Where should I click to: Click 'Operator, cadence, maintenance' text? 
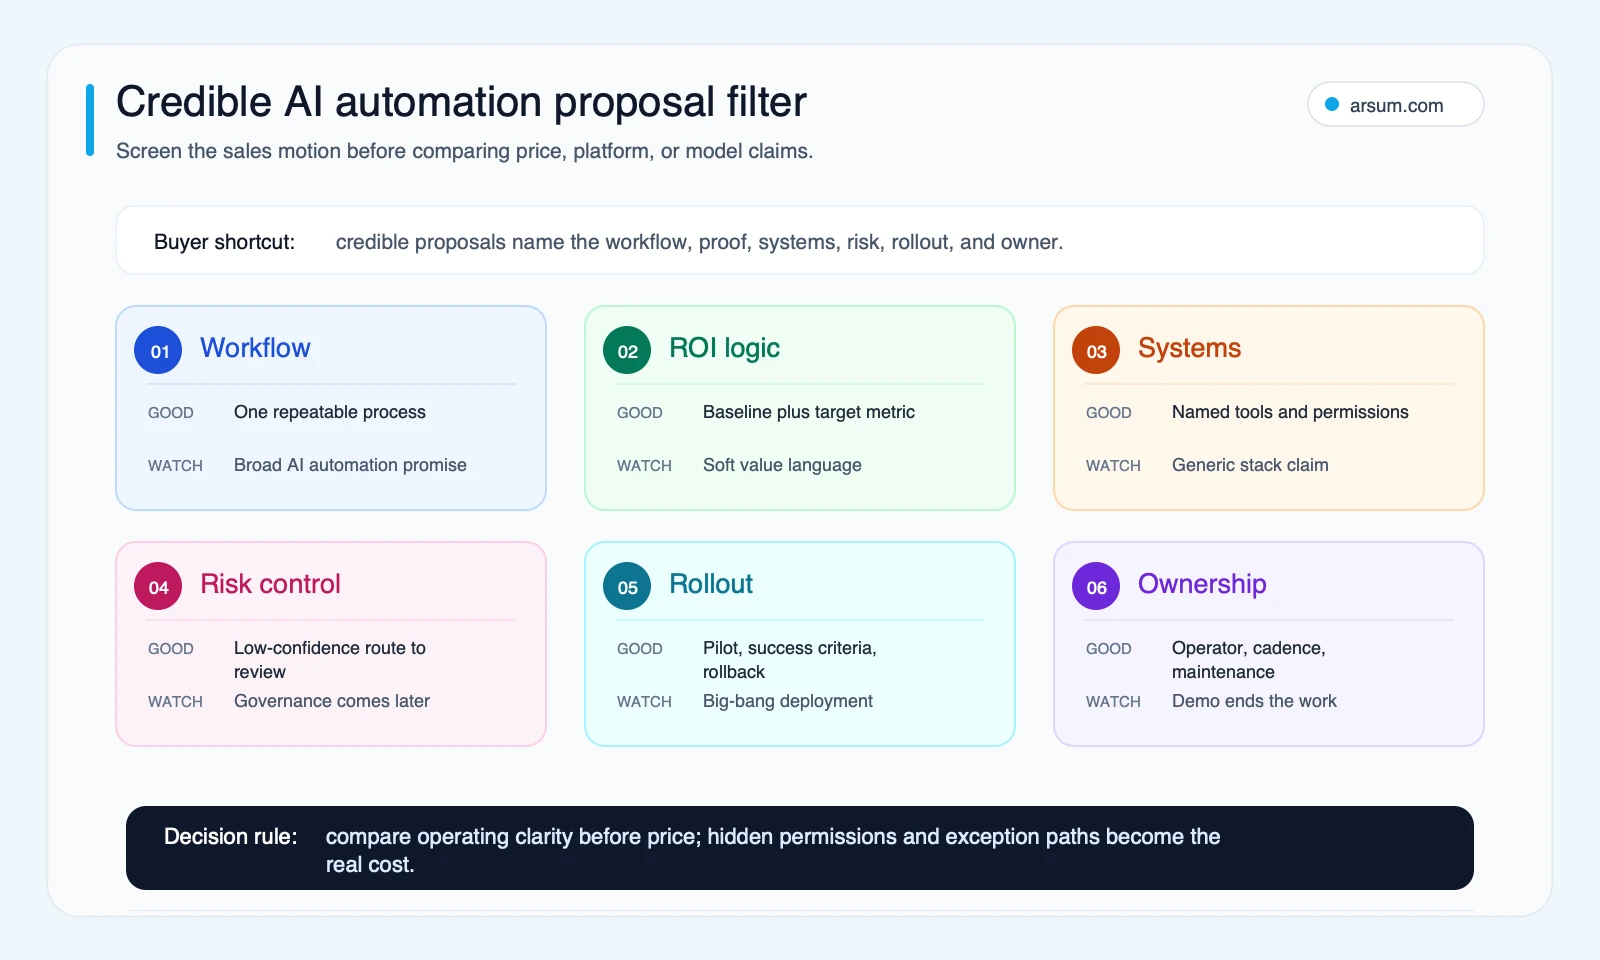click(1249, 660)
